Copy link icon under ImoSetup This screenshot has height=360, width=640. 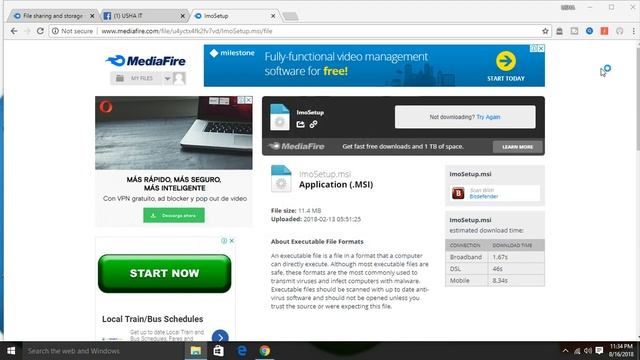(313, 124)
